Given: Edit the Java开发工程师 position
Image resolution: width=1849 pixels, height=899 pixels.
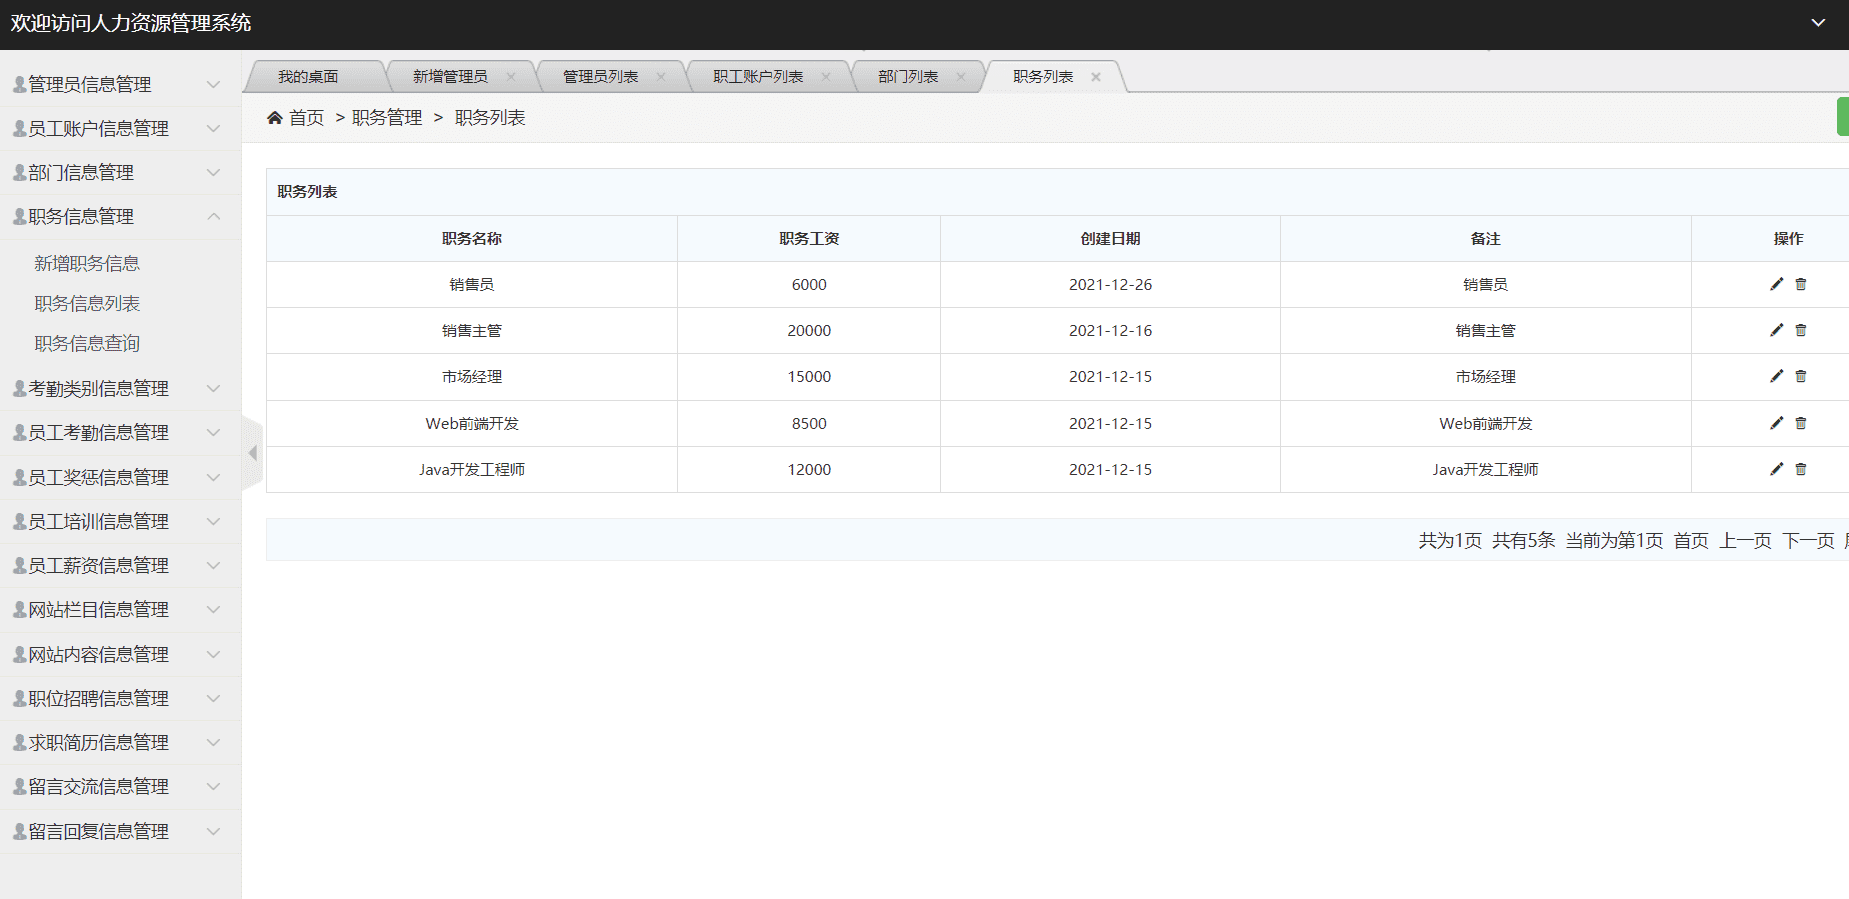Looking at the screenshot, I should (x=1776, y=469).
